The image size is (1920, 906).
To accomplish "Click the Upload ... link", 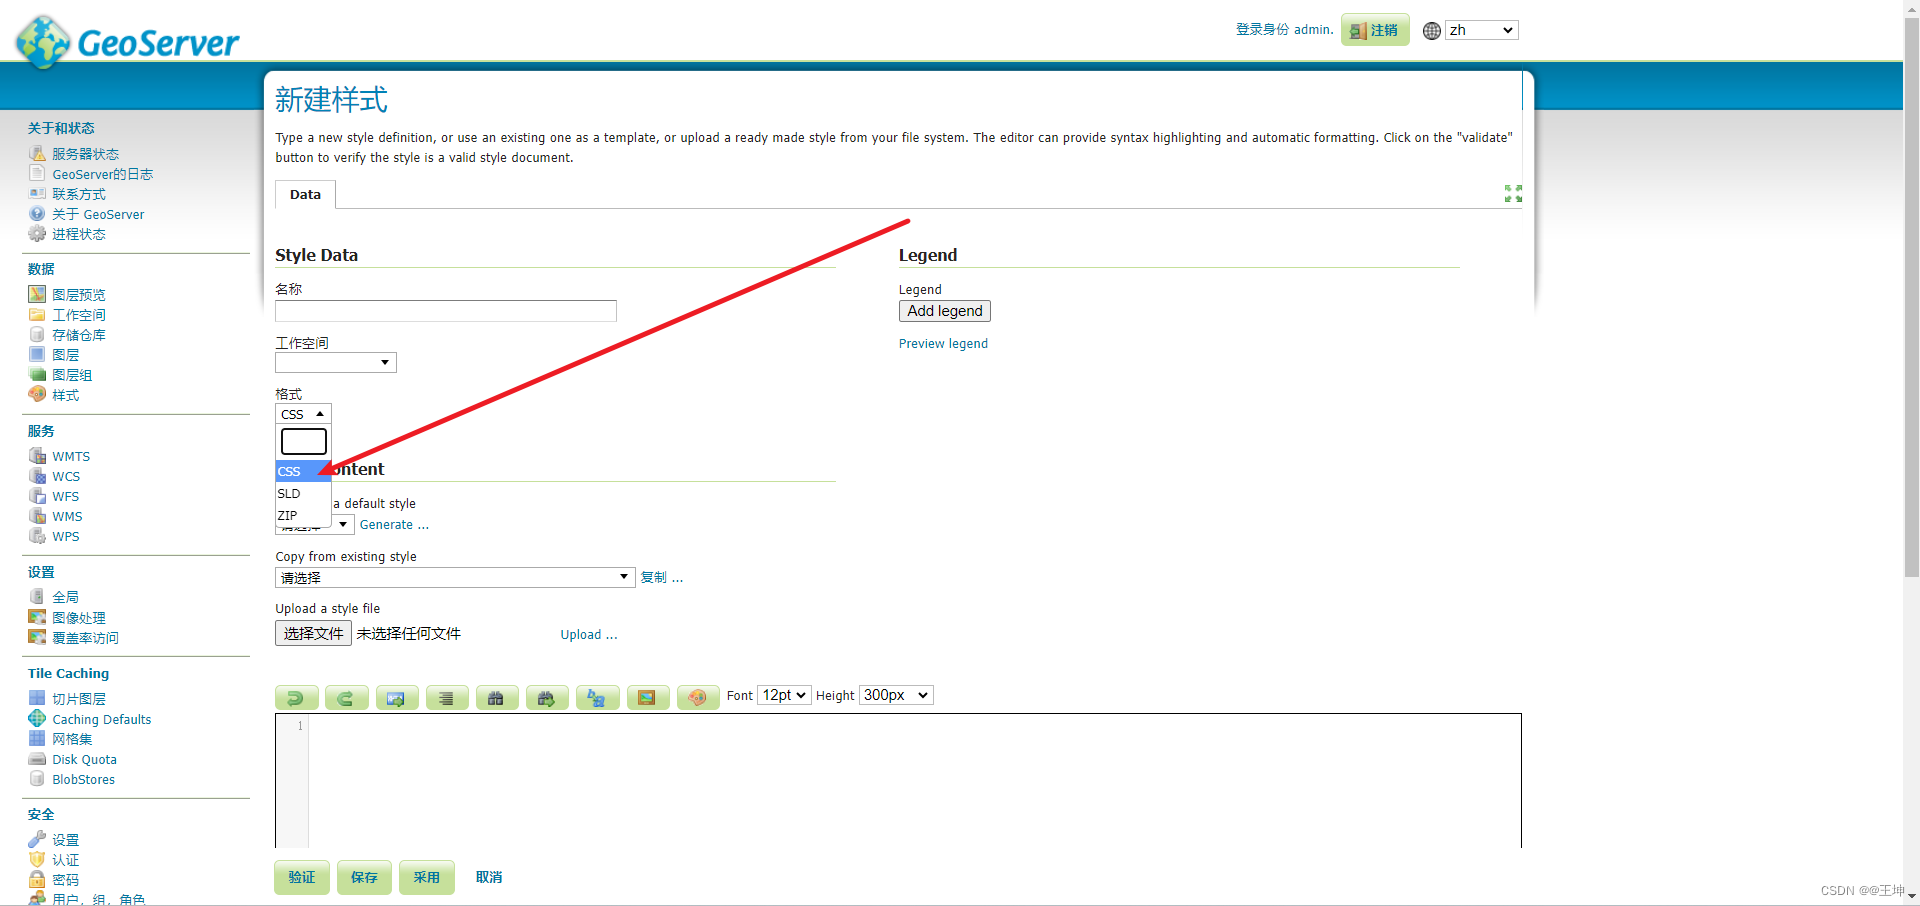I will (x=589, y=634).
